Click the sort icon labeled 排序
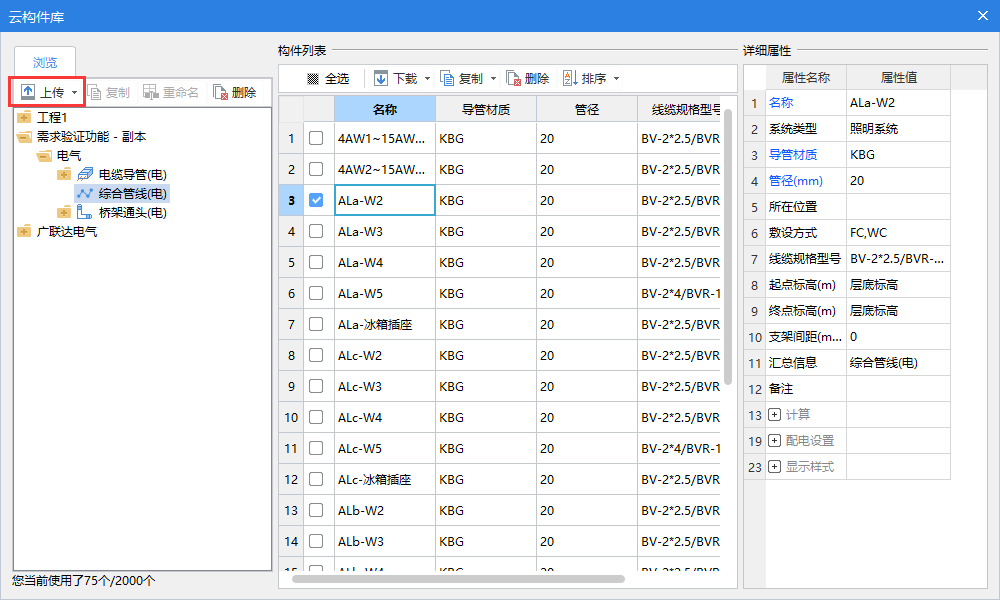 (569, 78)
